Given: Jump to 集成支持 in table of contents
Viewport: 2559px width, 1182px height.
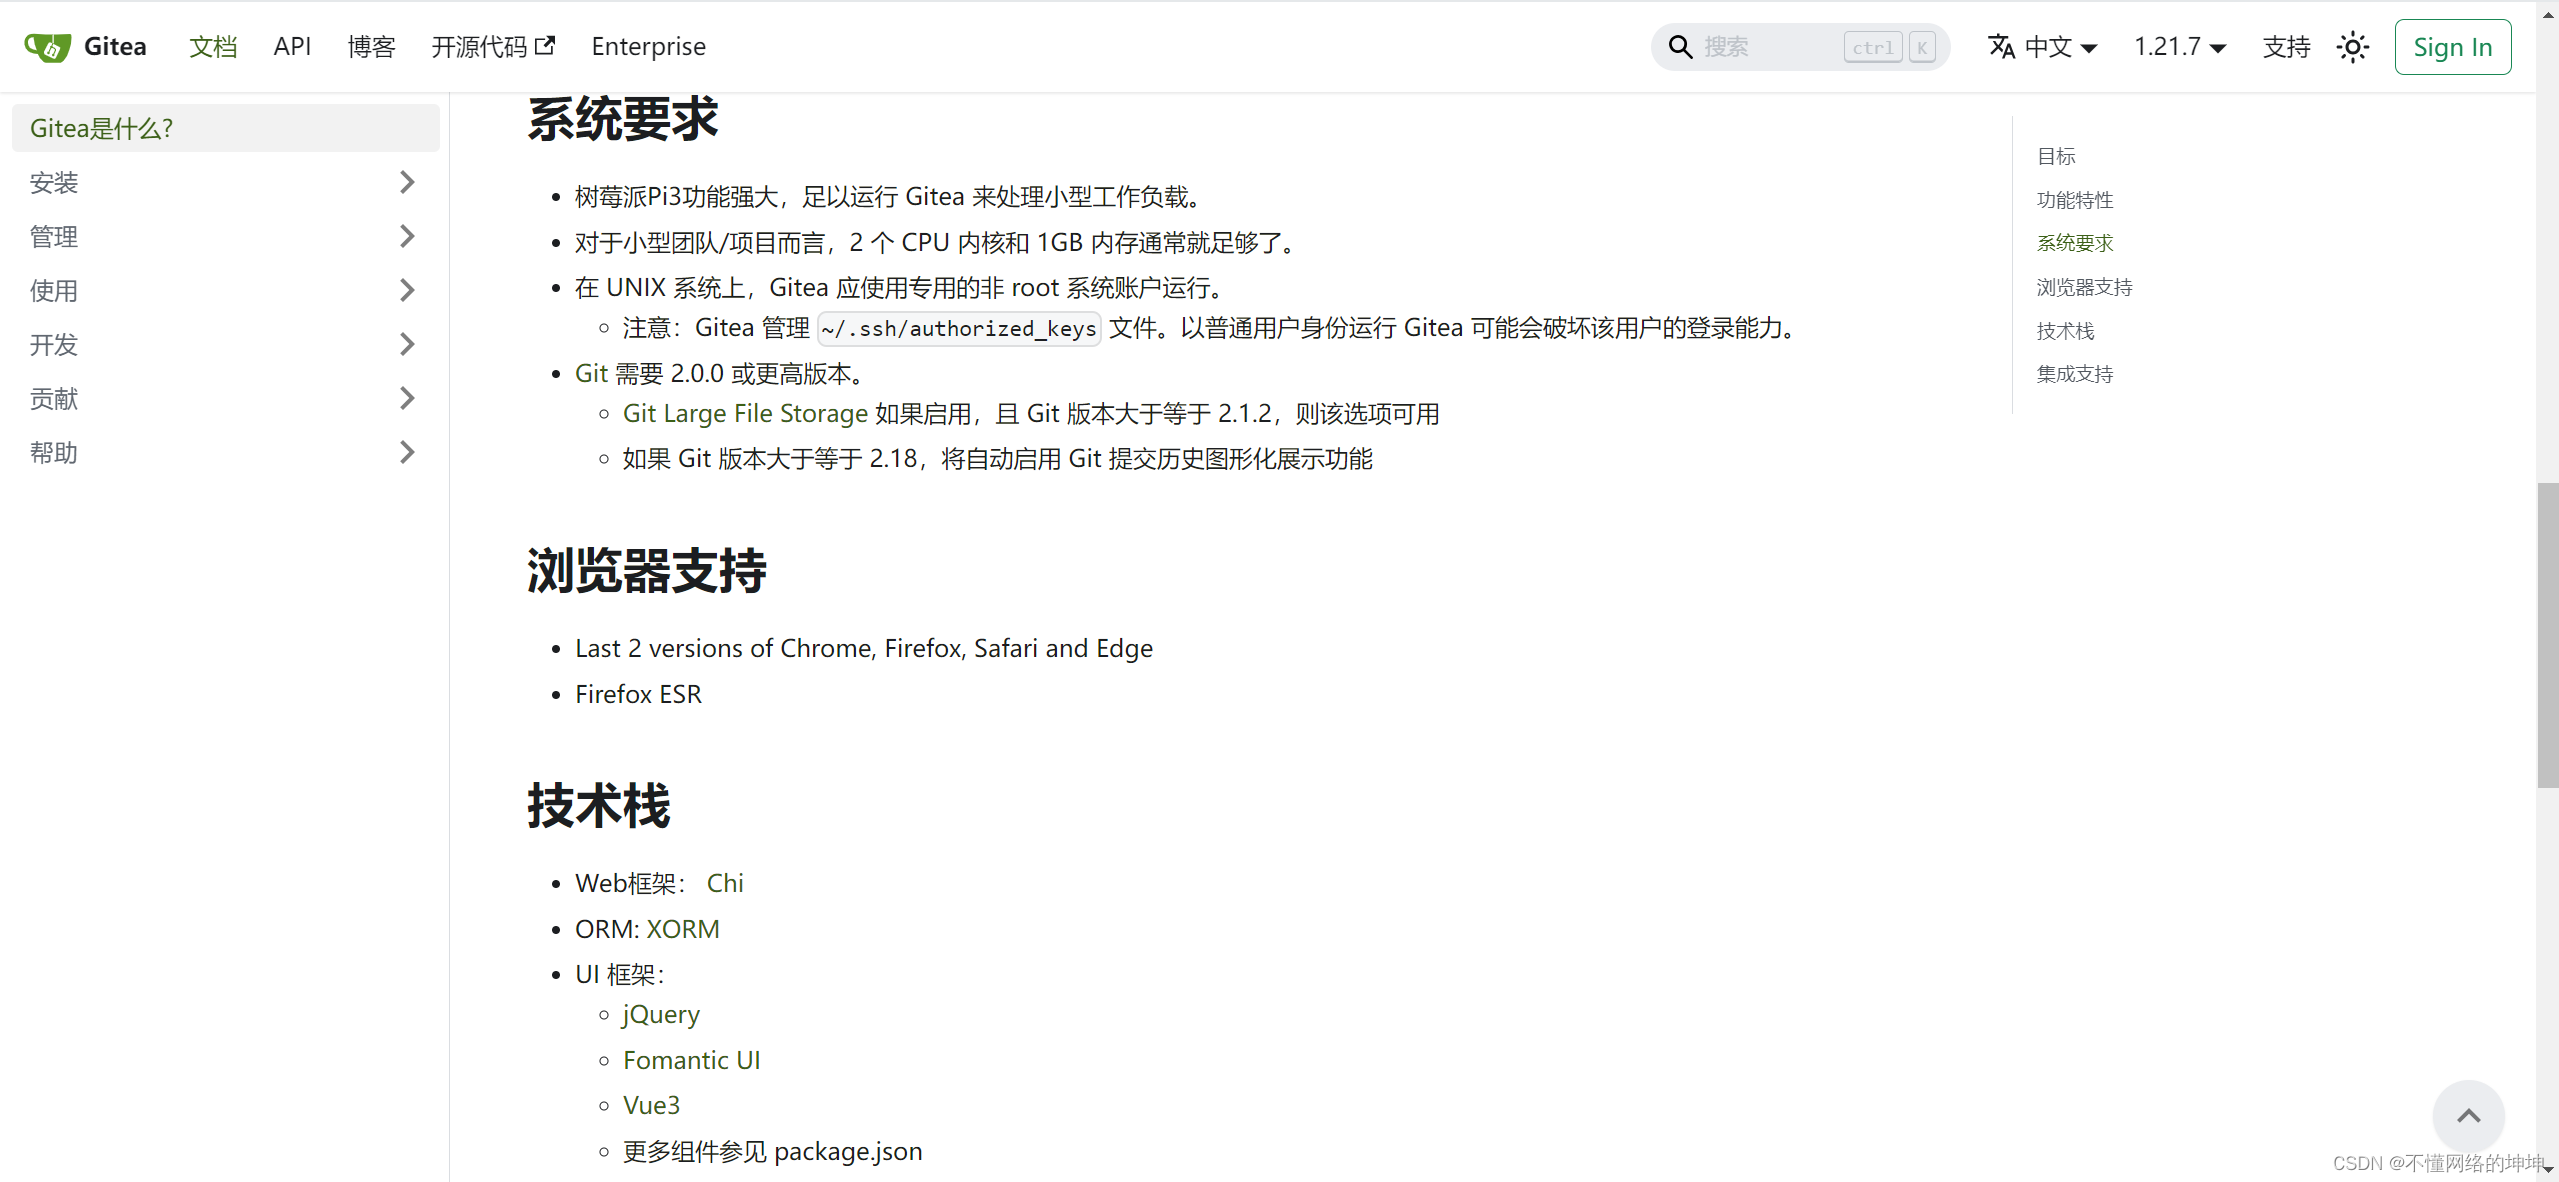Looking at the screenshot, I should (x=2075, y=374).
